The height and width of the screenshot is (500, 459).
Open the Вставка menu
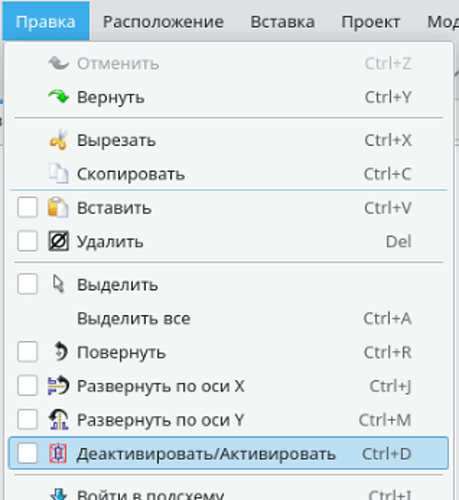(282, 22)
